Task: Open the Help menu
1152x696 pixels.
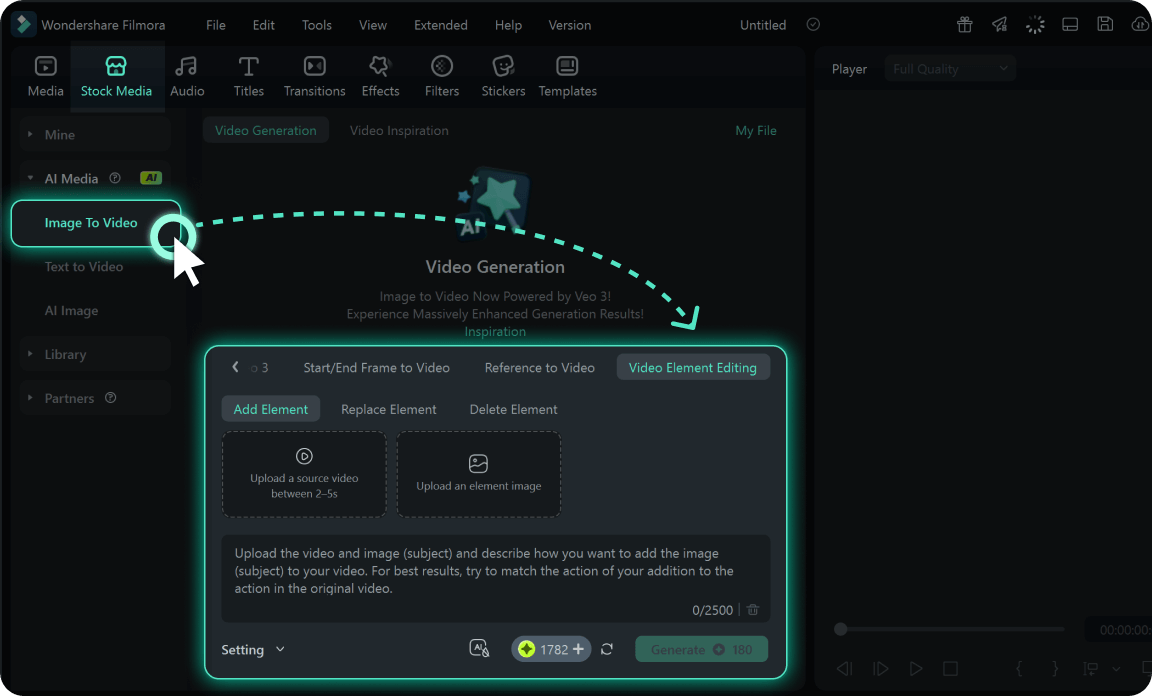Action: [x=508, y=24]
